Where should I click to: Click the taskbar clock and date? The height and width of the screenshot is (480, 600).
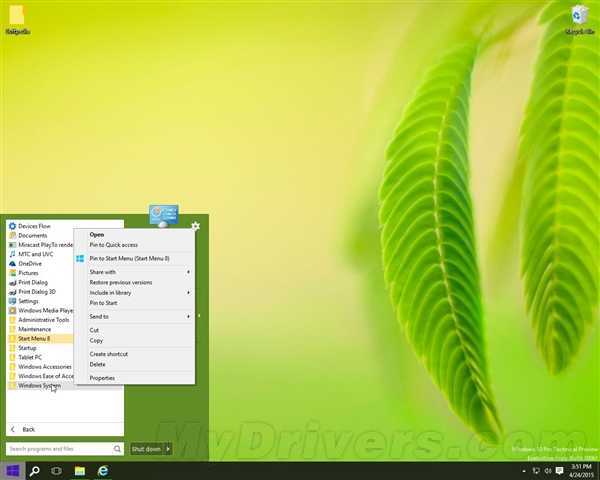point(580,471)
